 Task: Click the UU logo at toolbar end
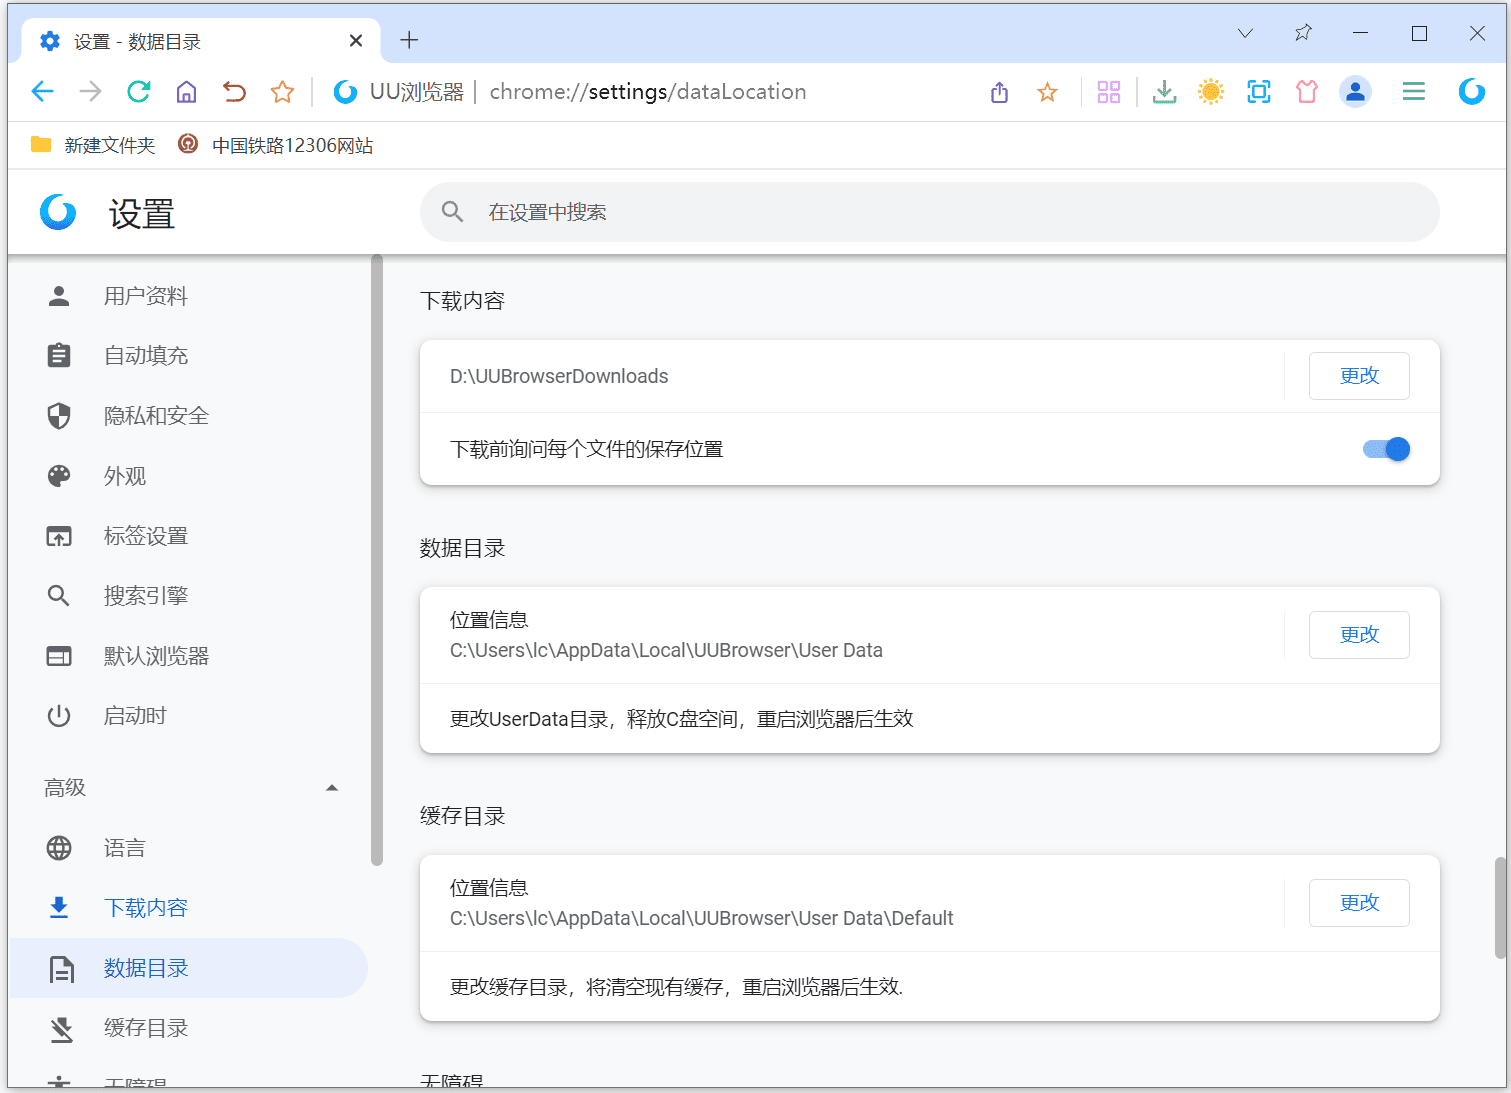(x=1472, y=92)
